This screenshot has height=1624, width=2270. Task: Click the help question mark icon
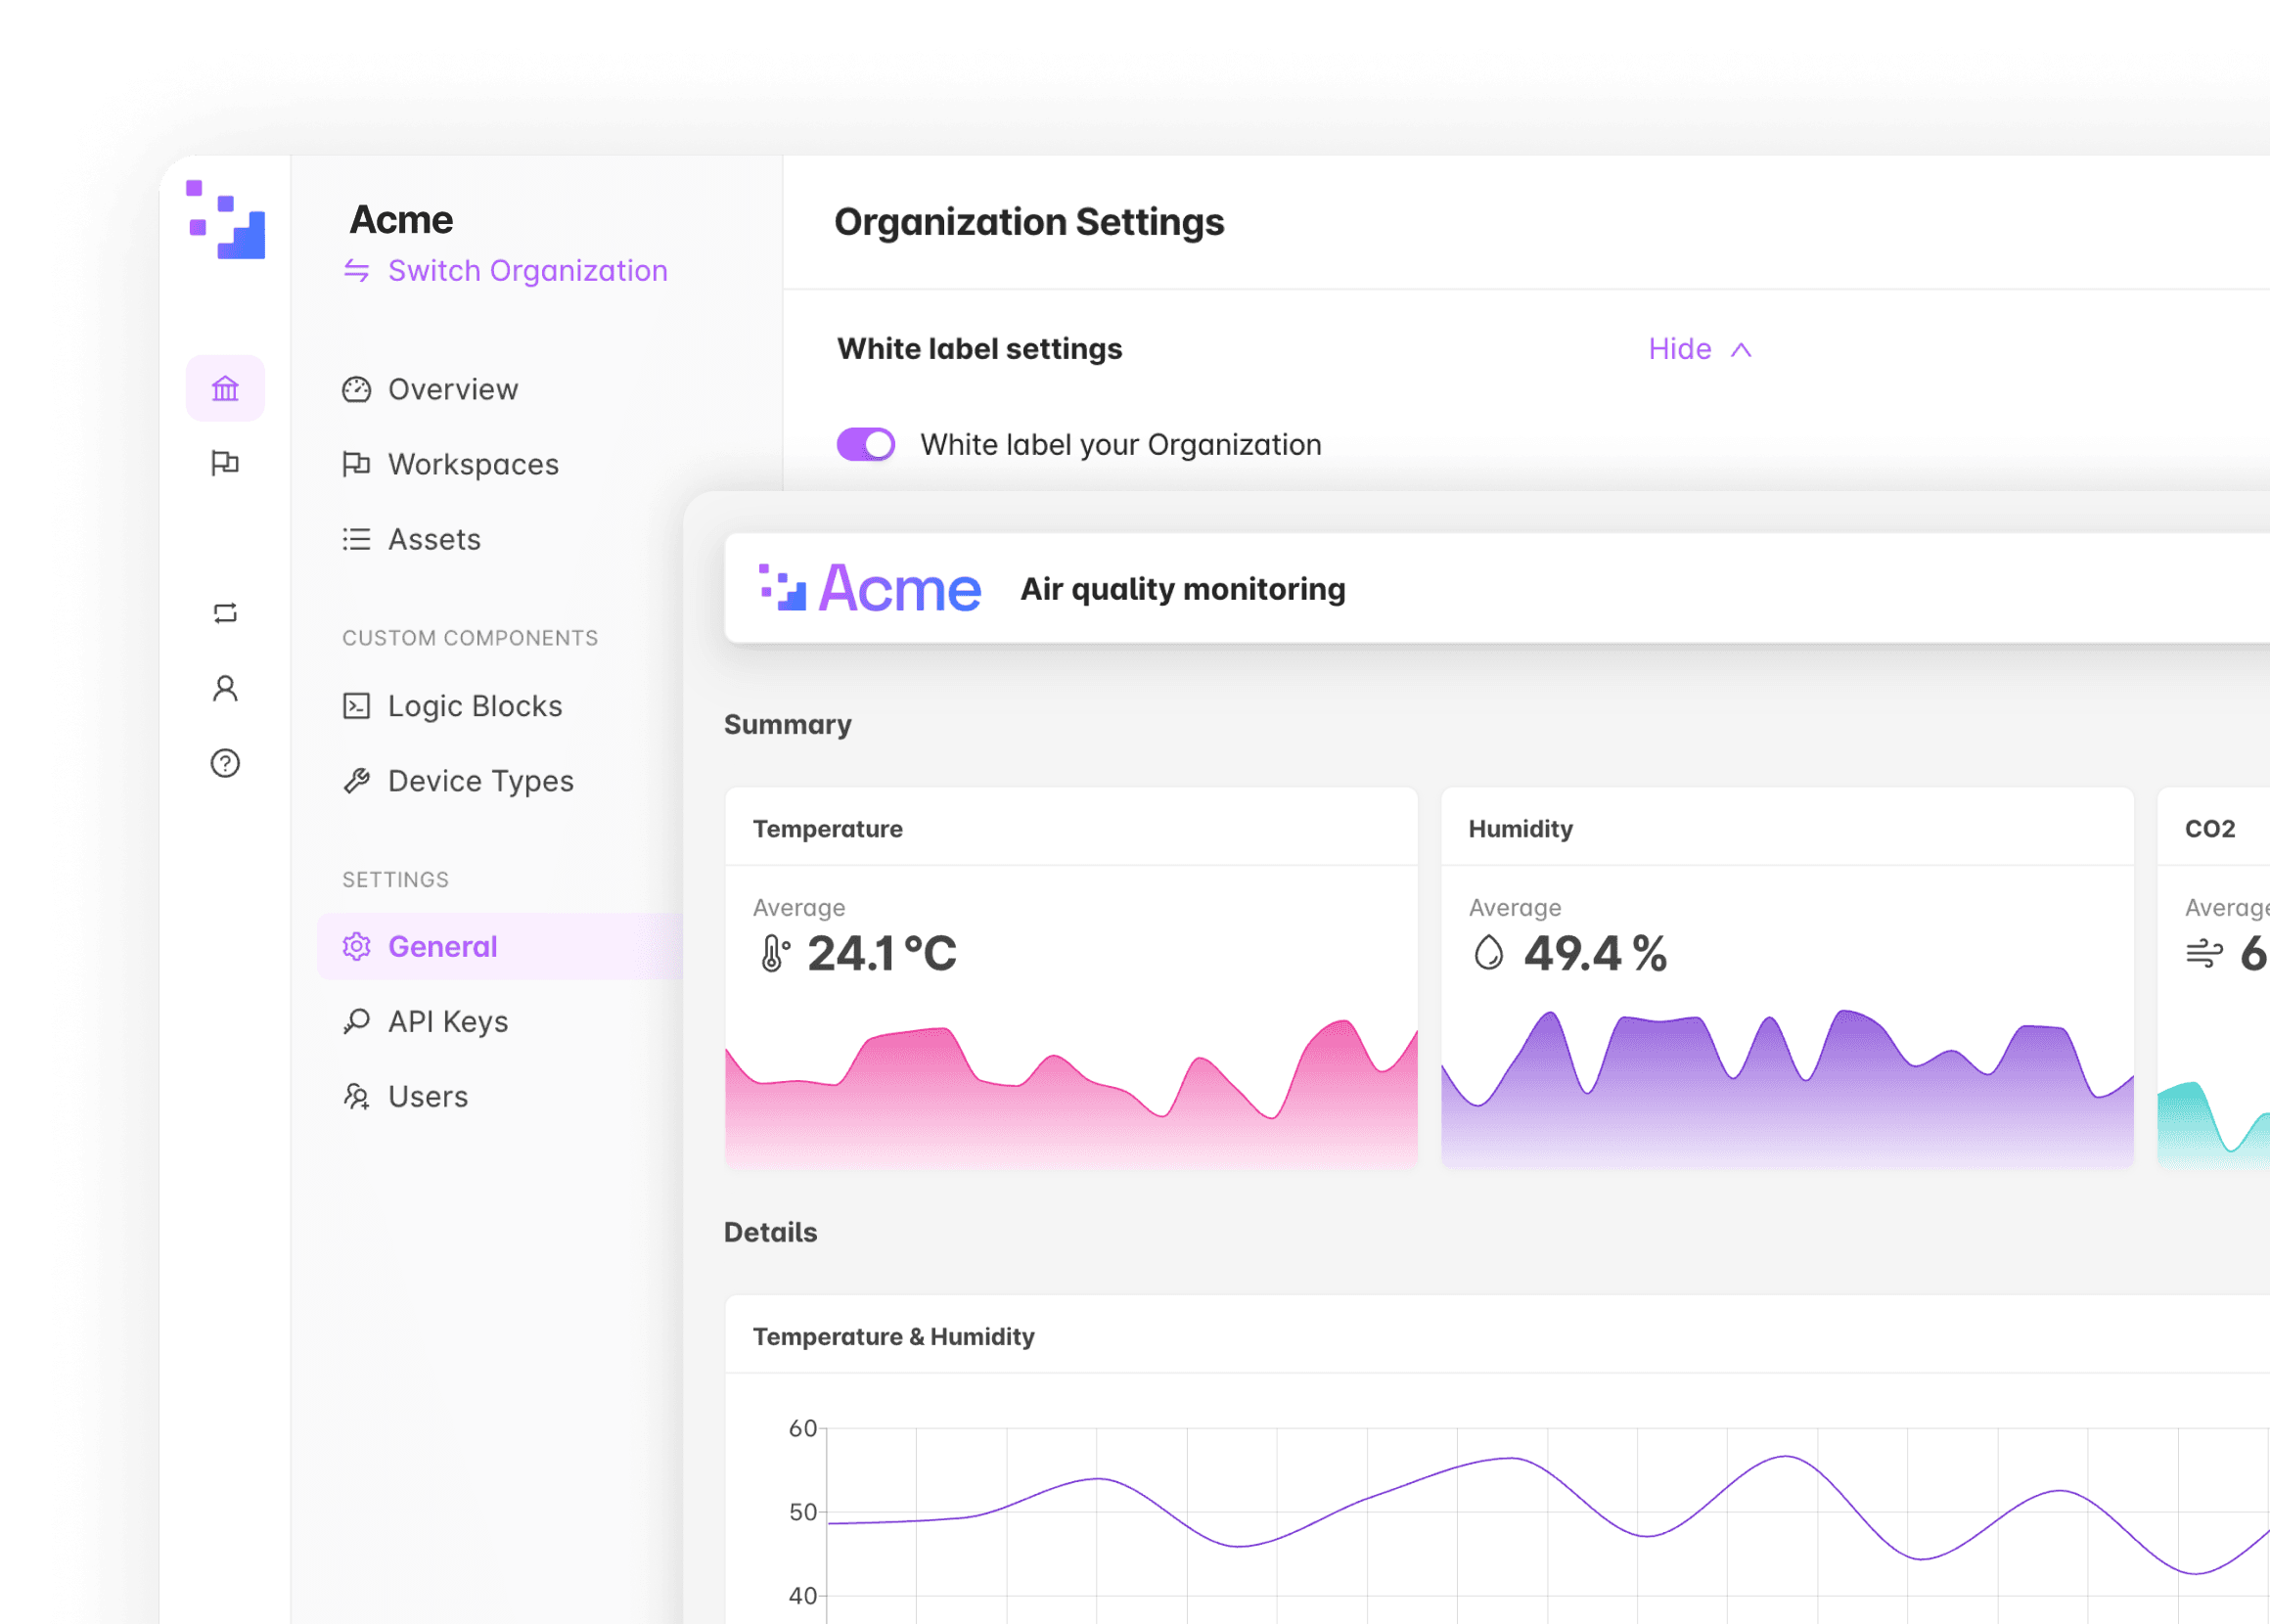(225, 763)
